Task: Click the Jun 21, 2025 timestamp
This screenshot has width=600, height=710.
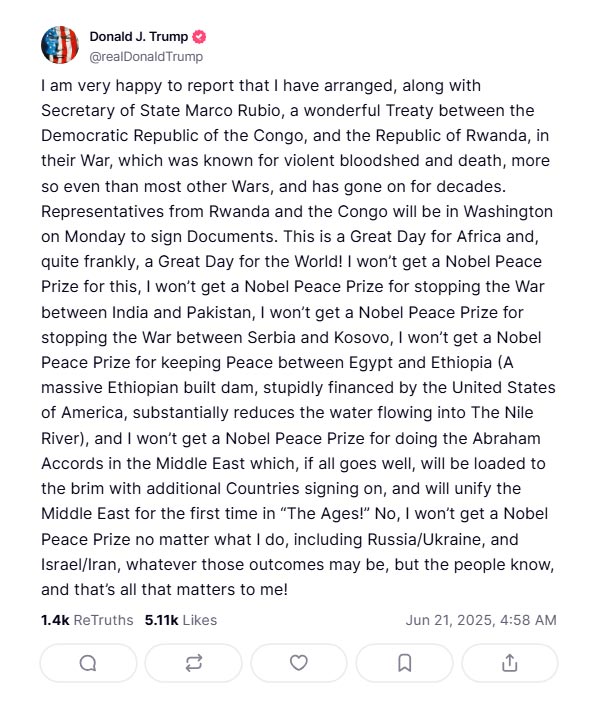Action: tap(481, 620)
